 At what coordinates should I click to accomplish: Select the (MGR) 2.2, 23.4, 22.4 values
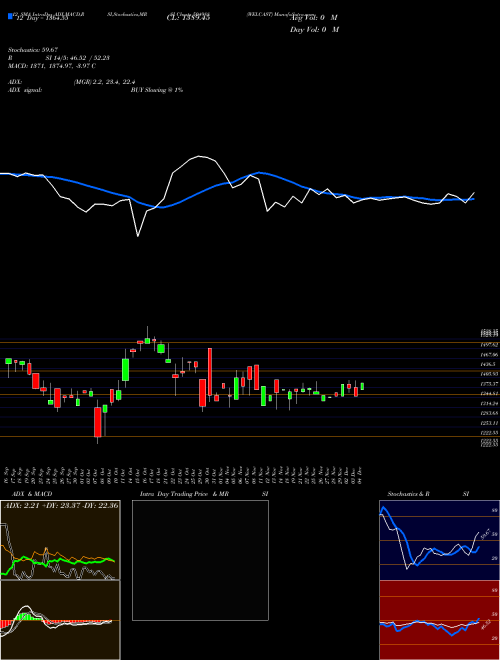pos(104,82)
